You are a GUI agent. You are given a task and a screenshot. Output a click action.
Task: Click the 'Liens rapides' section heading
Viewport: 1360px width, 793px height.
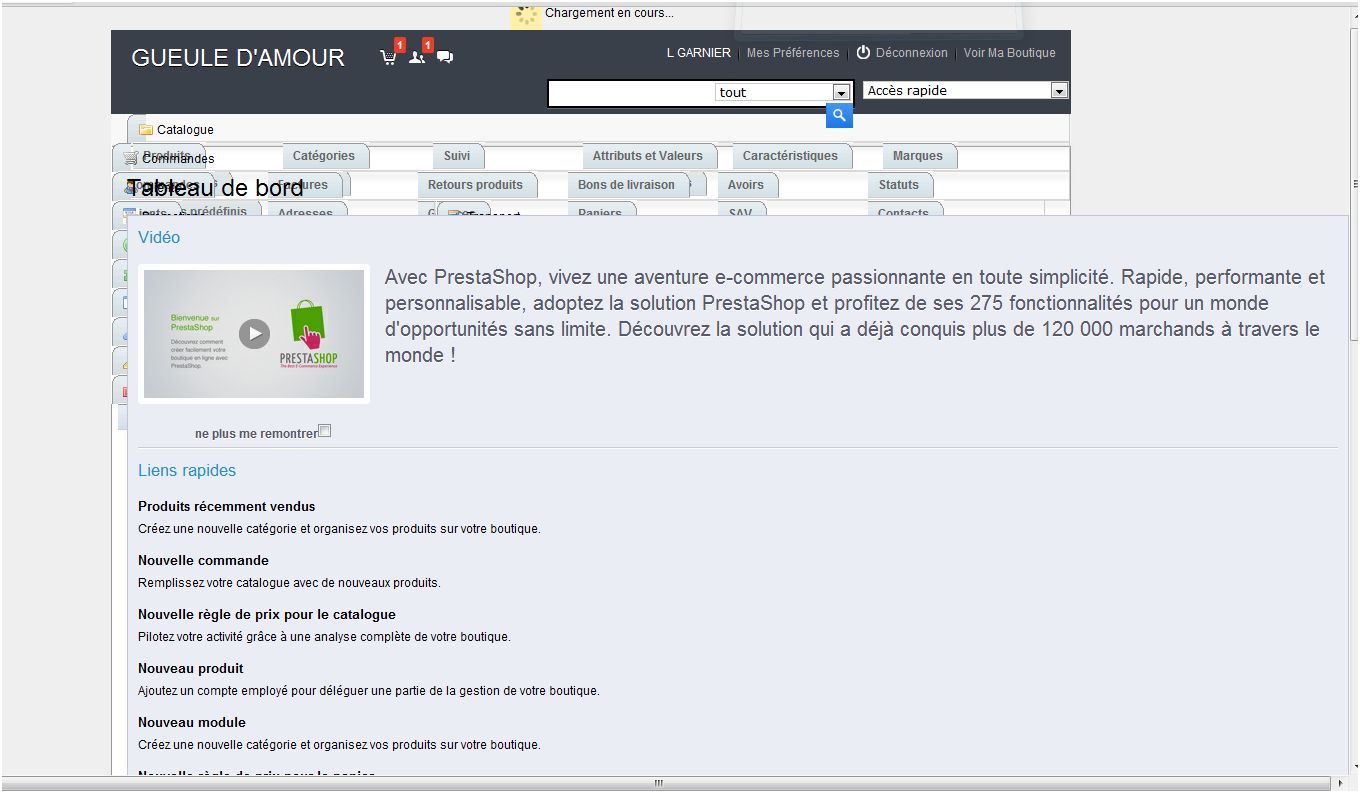[187, 471]
